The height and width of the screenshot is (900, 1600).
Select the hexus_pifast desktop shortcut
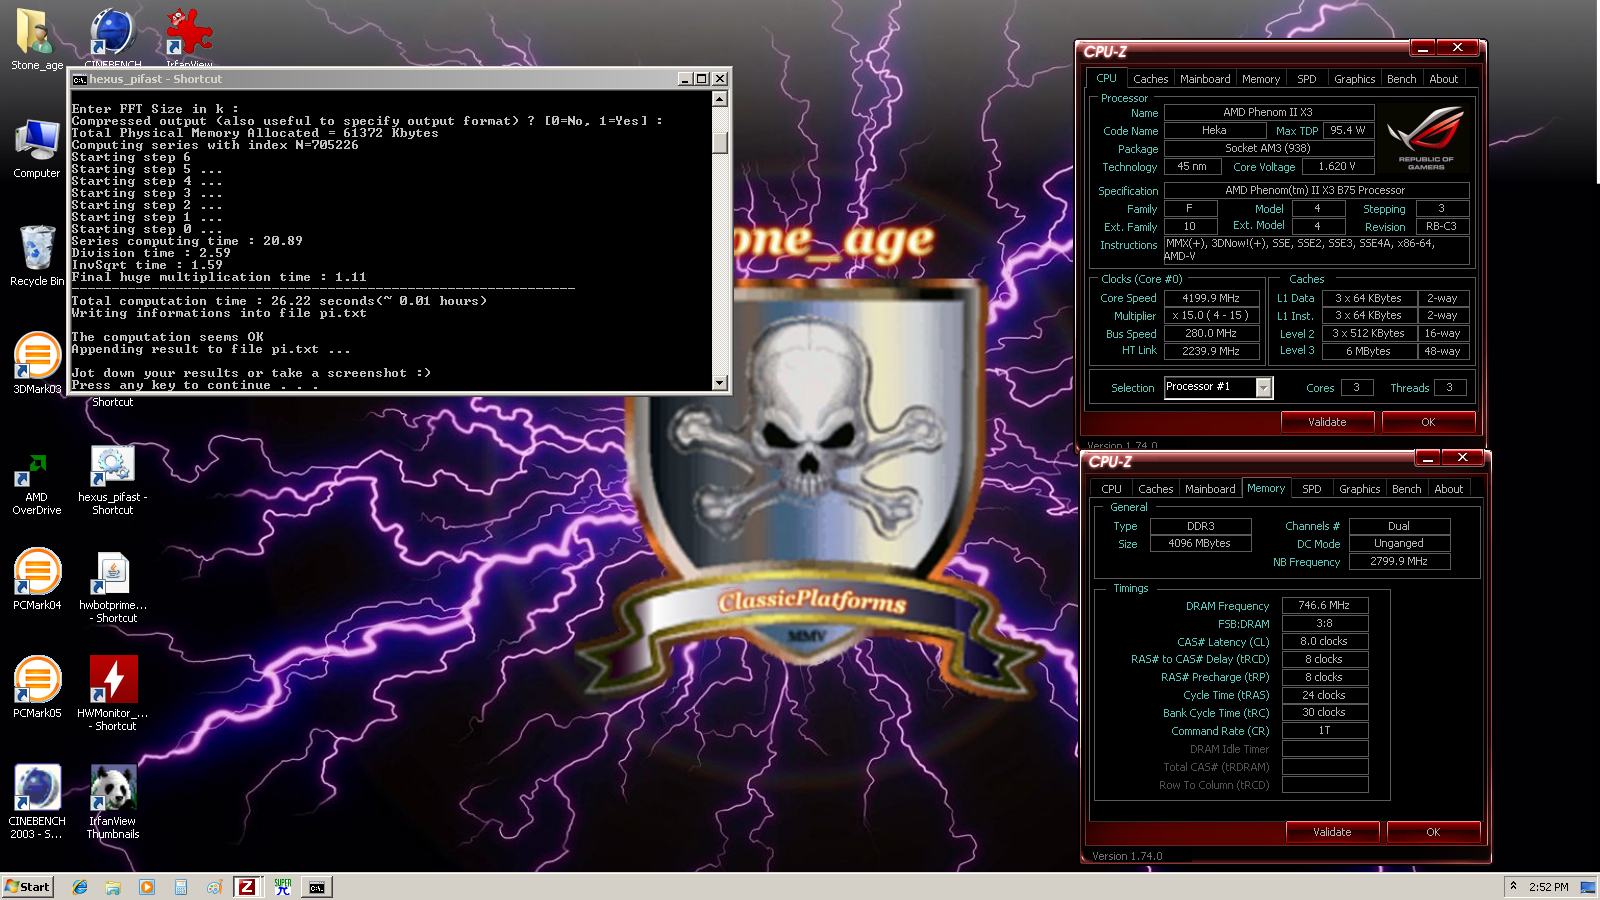(112, 465)
